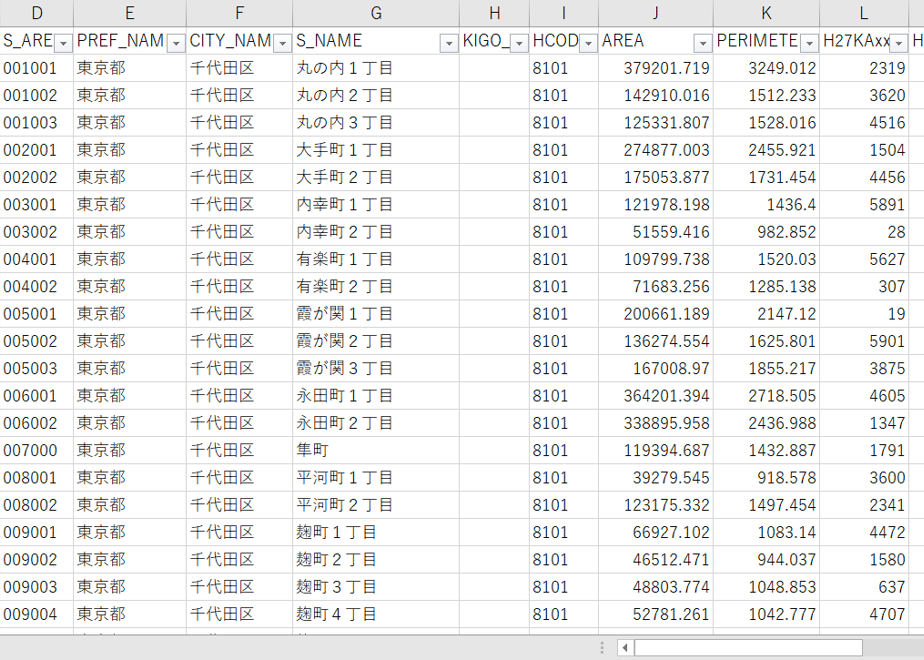Open the S_NAME filter dropdown arrow
The height and width of the screenshot is (660, 924).
click(449, 43)
